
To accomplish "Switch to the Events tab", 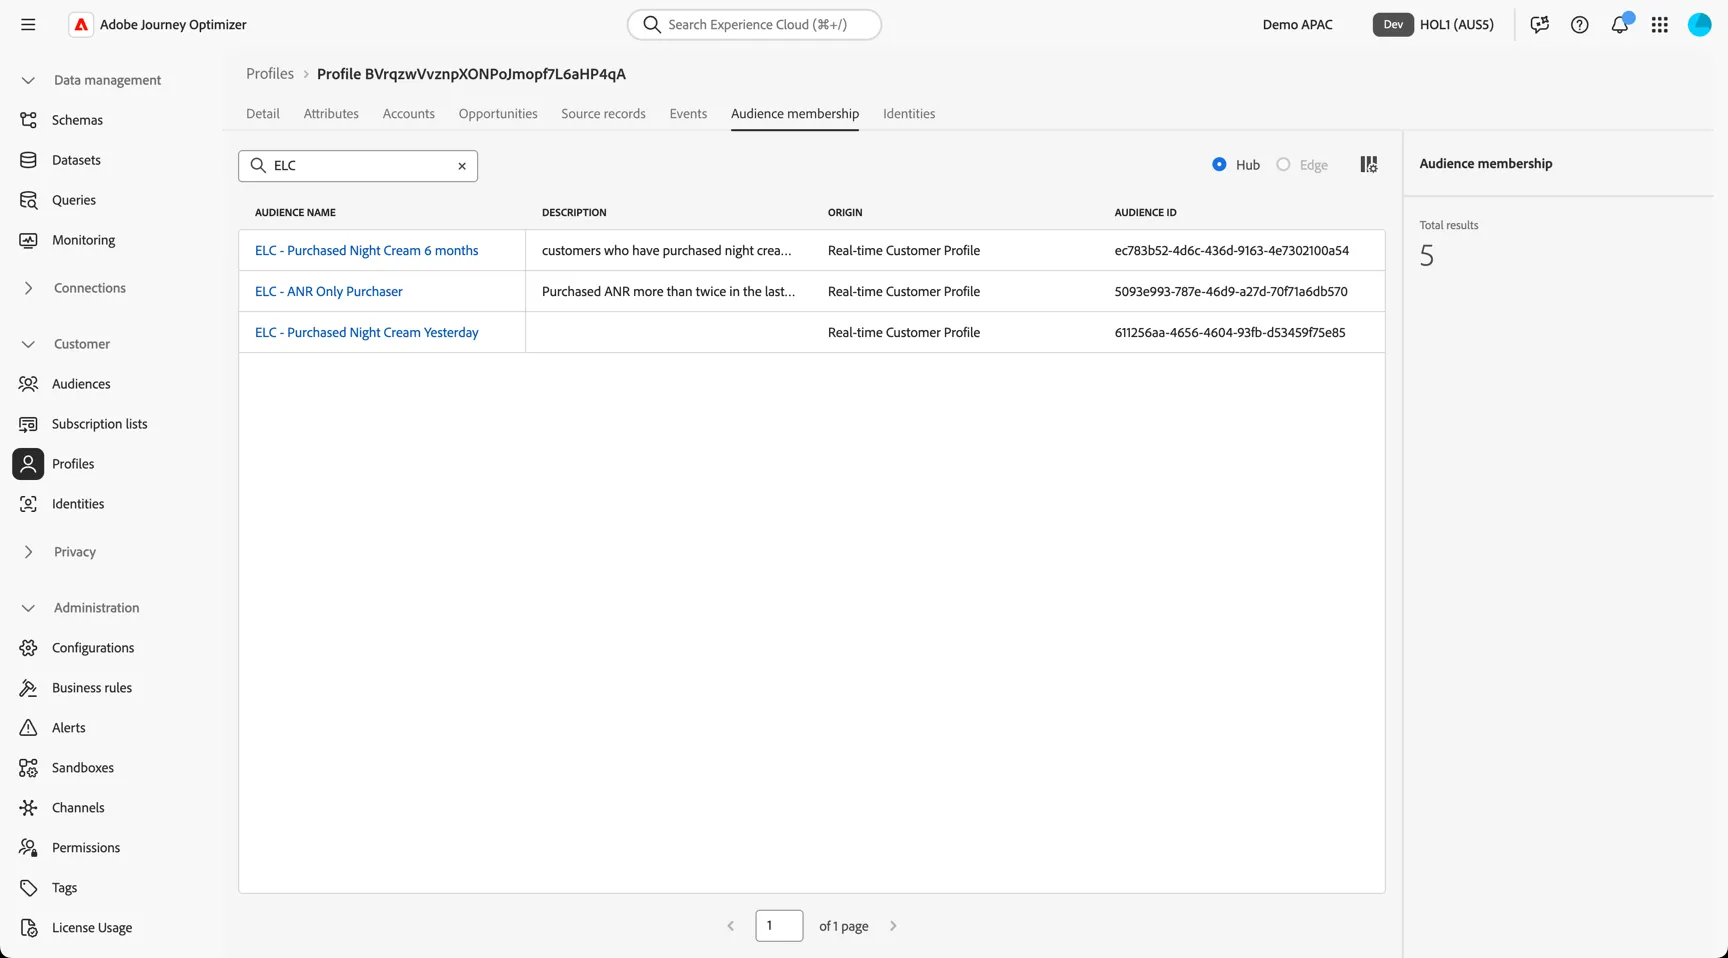I will [688, 114].
